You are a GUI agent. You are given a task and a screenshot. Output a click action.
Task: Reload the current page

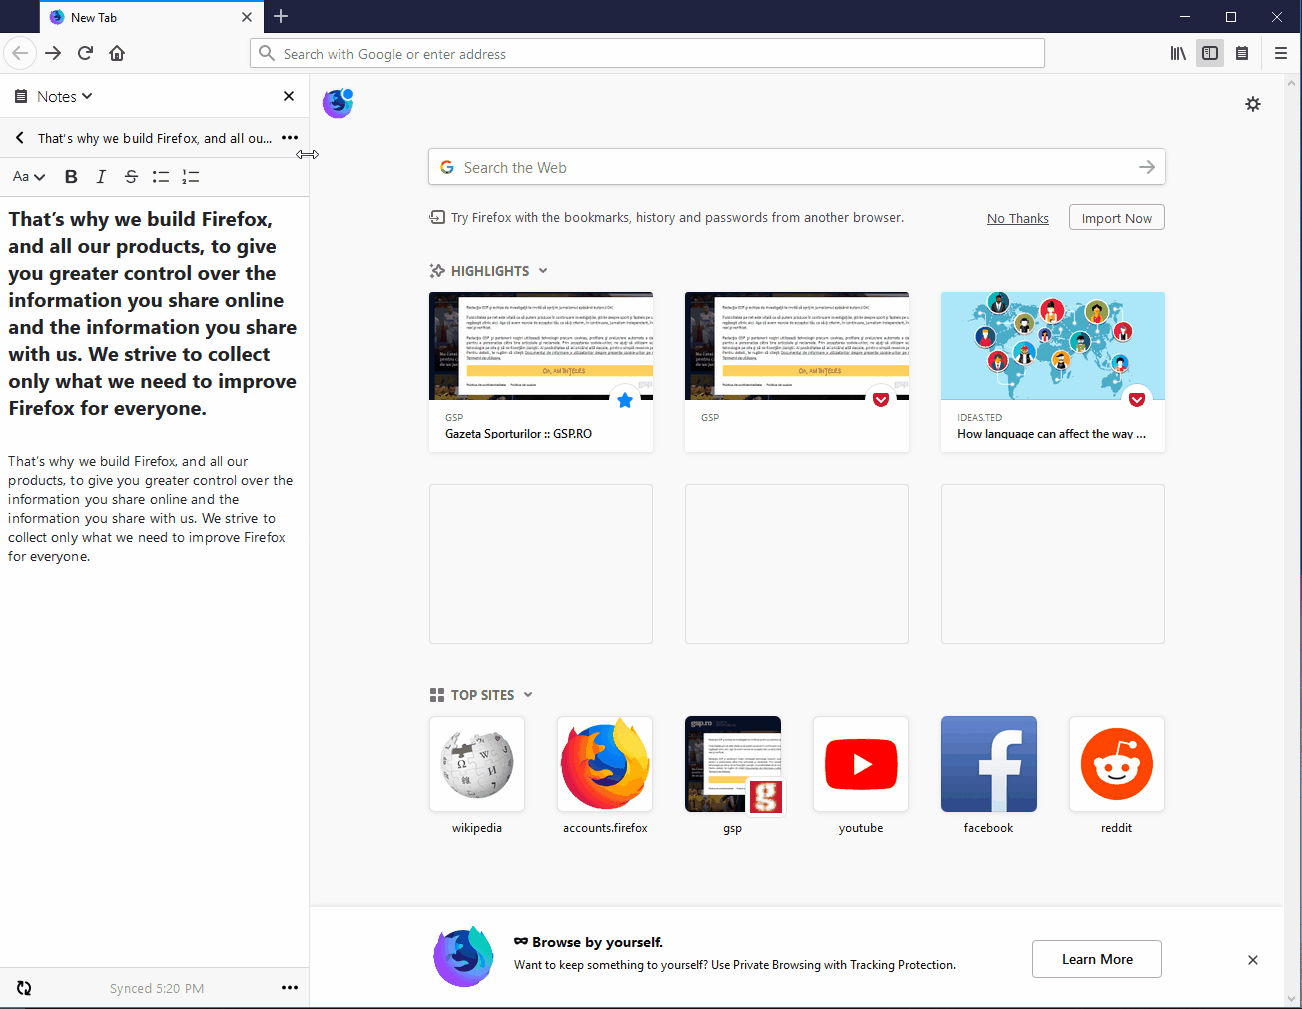click(x=85, y=53)
